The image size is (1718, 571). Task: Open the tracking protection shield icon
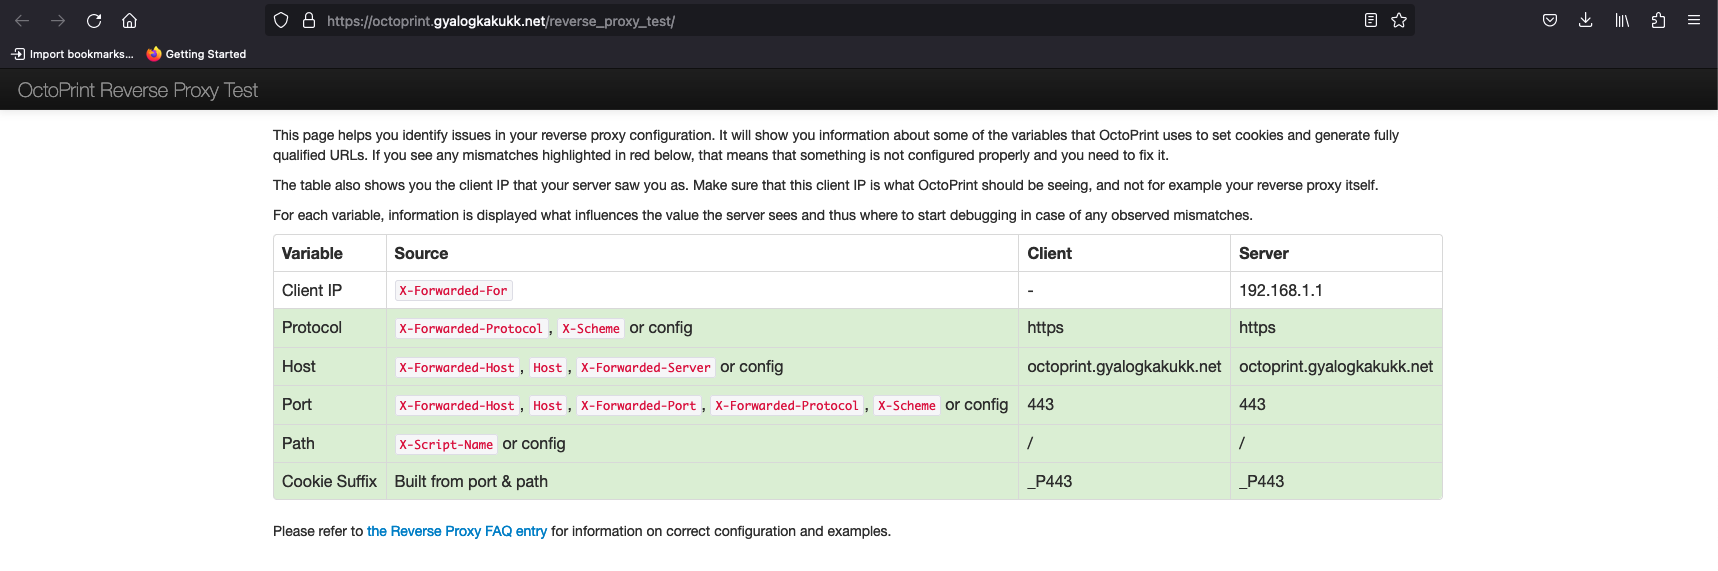coord(281,20)
